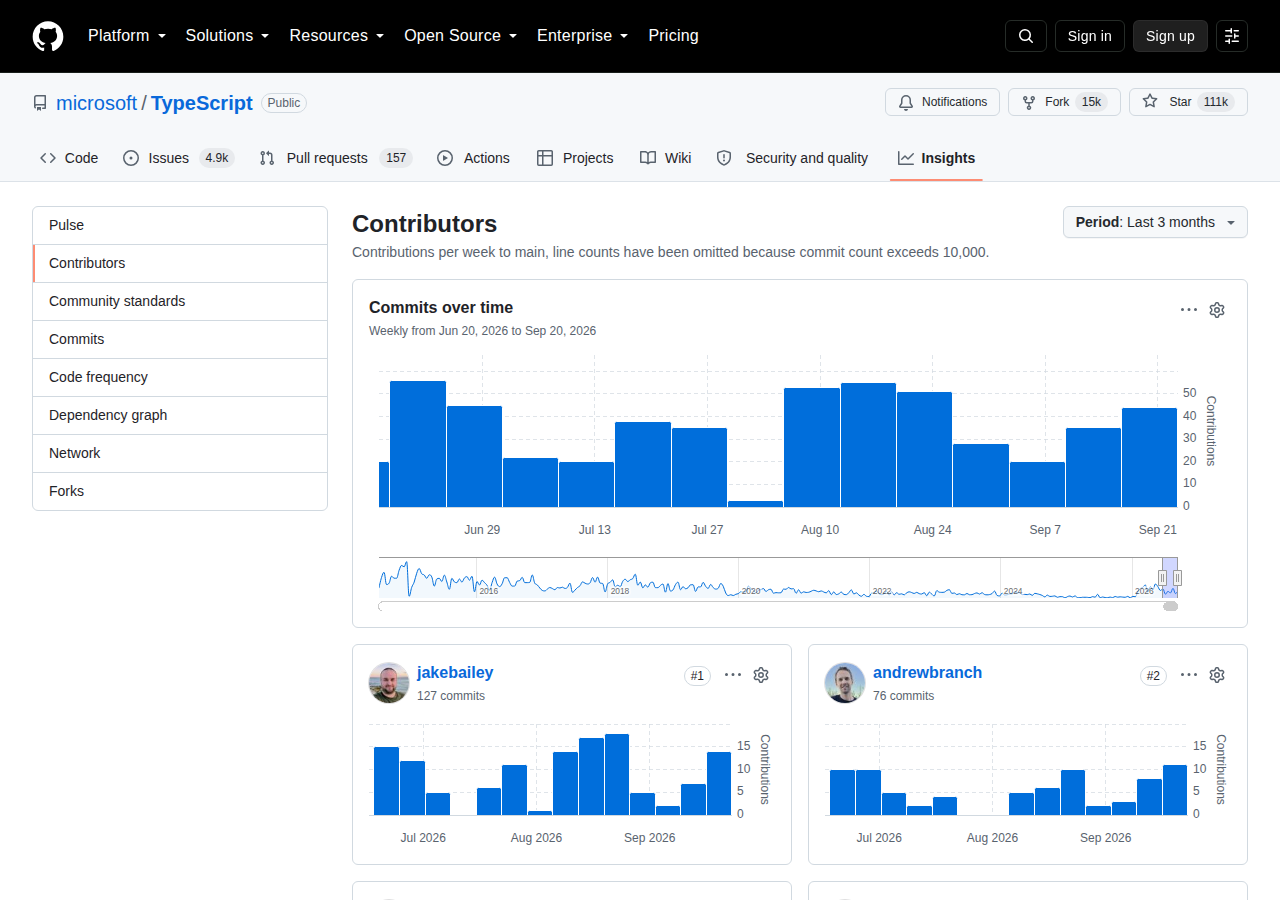
Task: Click the Notifications bell button
Action: tap(942, 102)
